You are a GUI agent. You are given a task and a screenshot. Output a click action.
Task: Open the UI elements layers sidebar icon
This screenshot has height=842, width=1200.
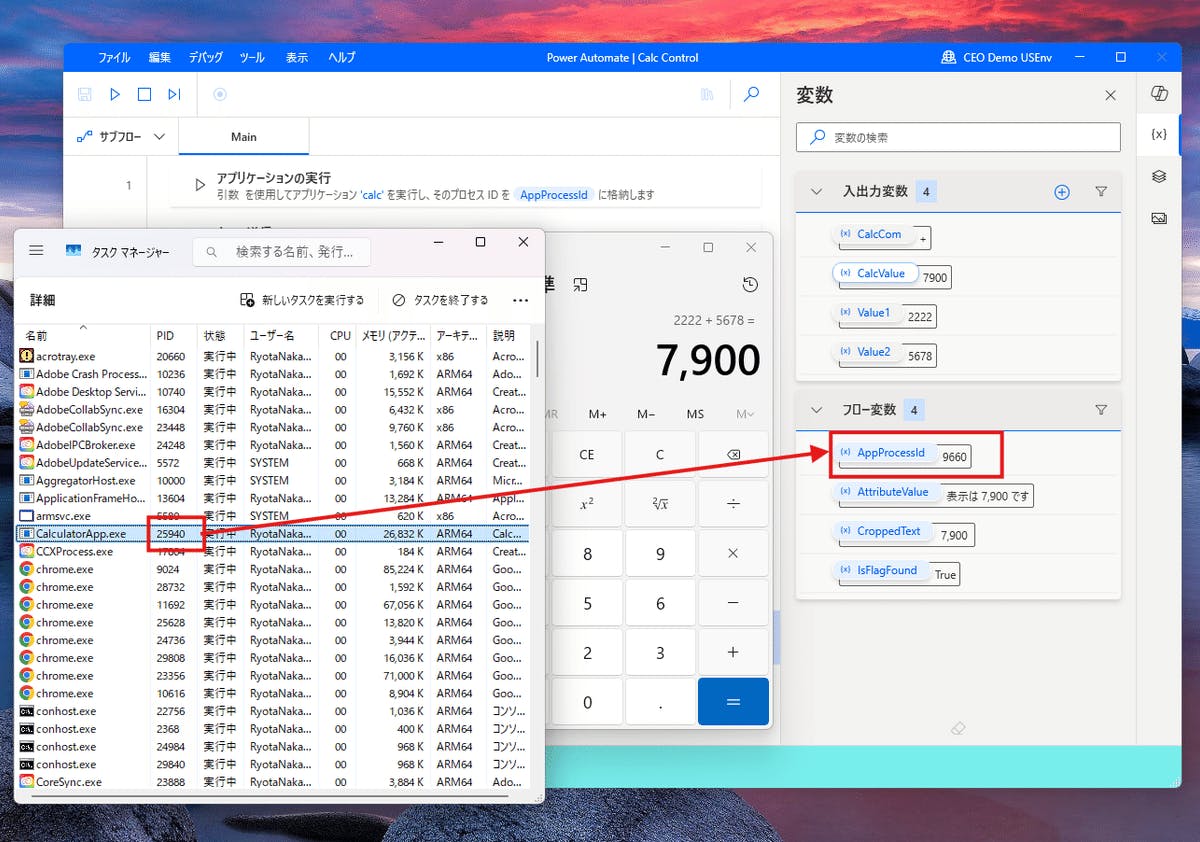[1159, 176]
